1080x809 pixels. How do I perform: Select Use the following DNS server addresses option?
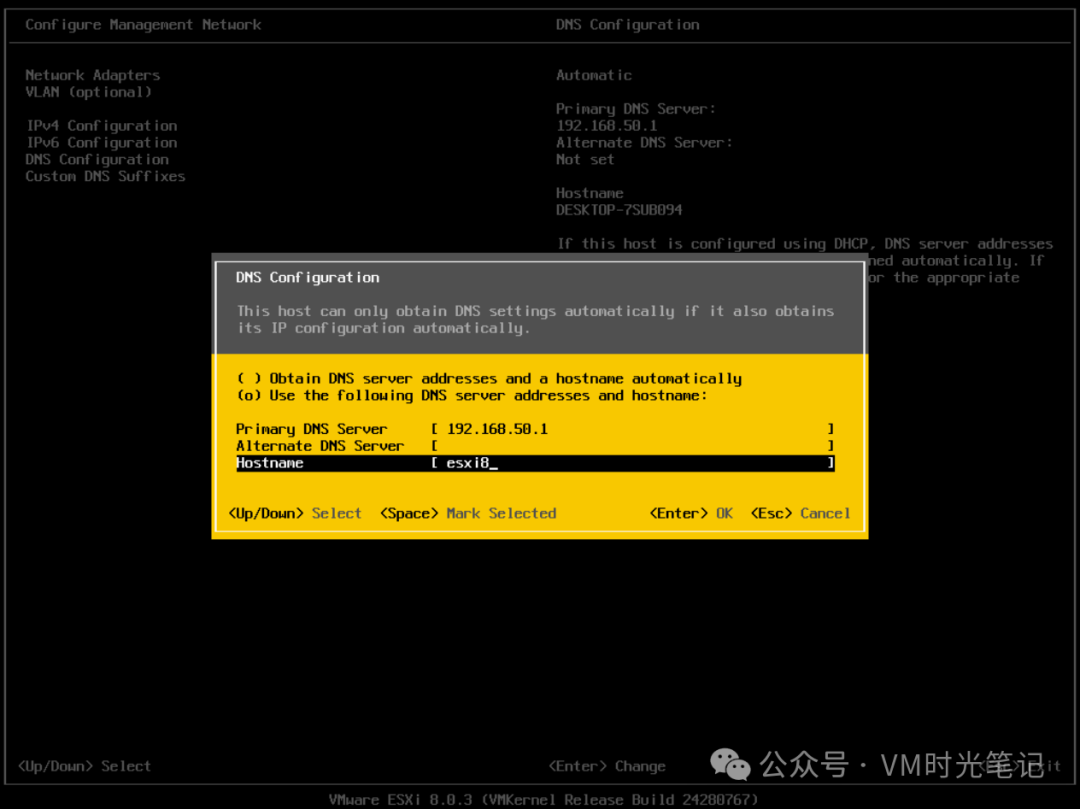coord(472,396)
